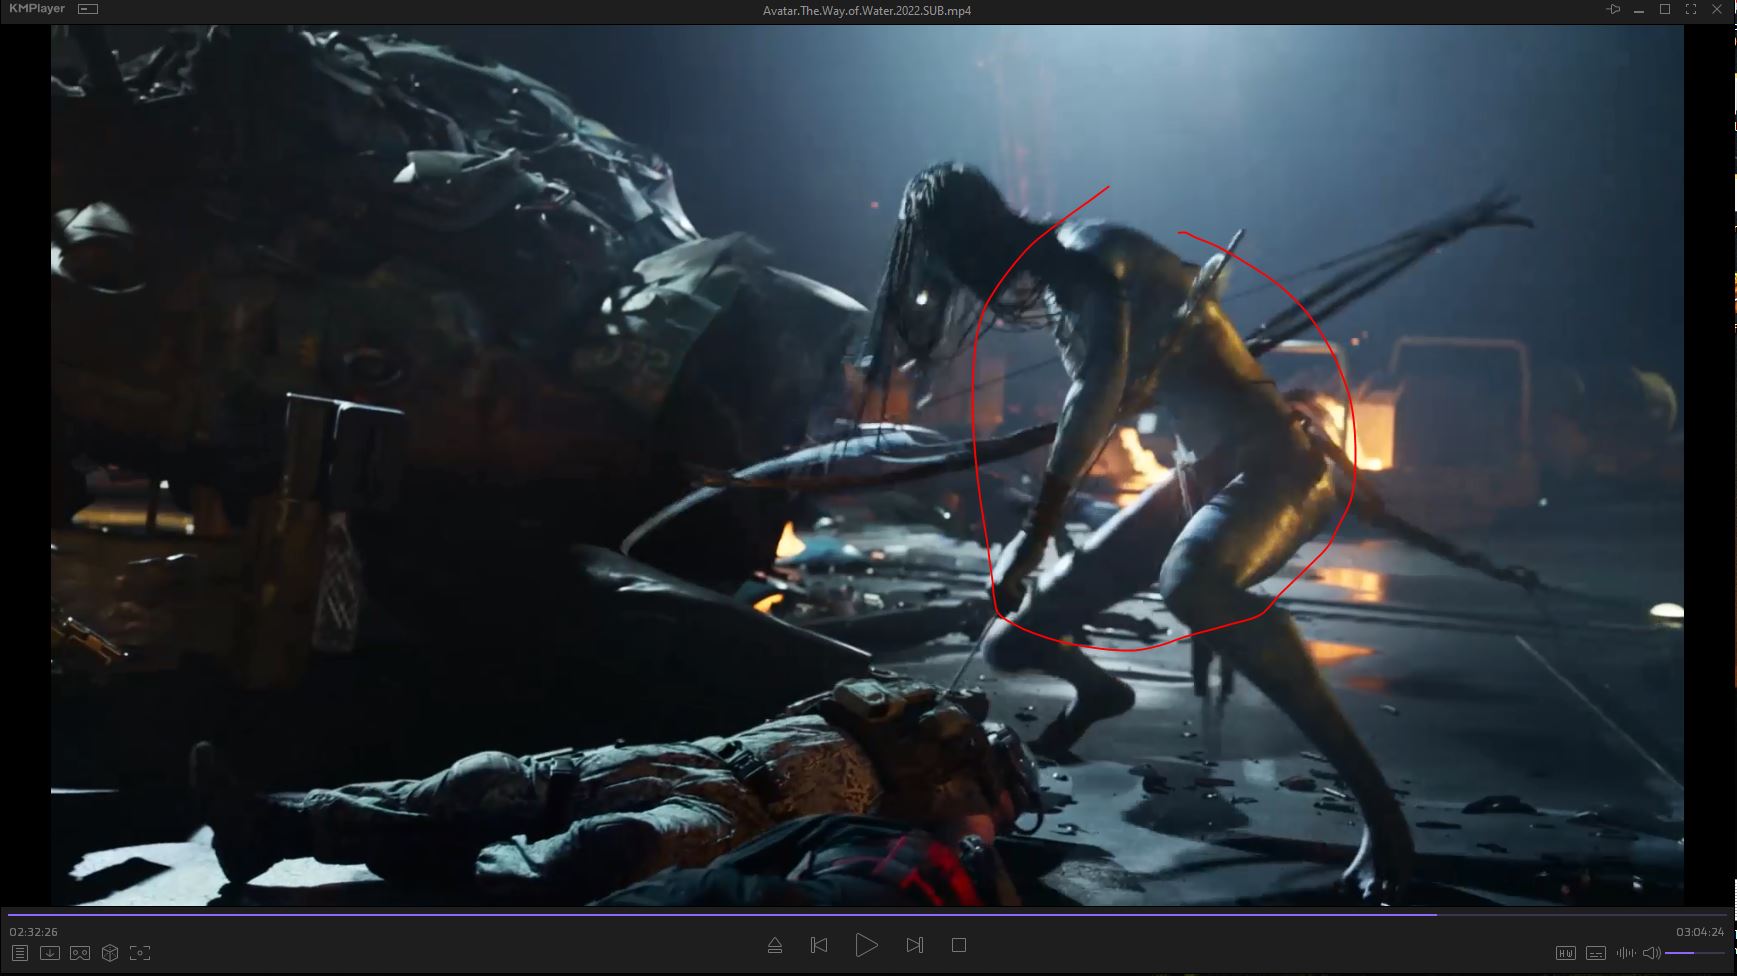Open subtitle settings icon

1596,953
